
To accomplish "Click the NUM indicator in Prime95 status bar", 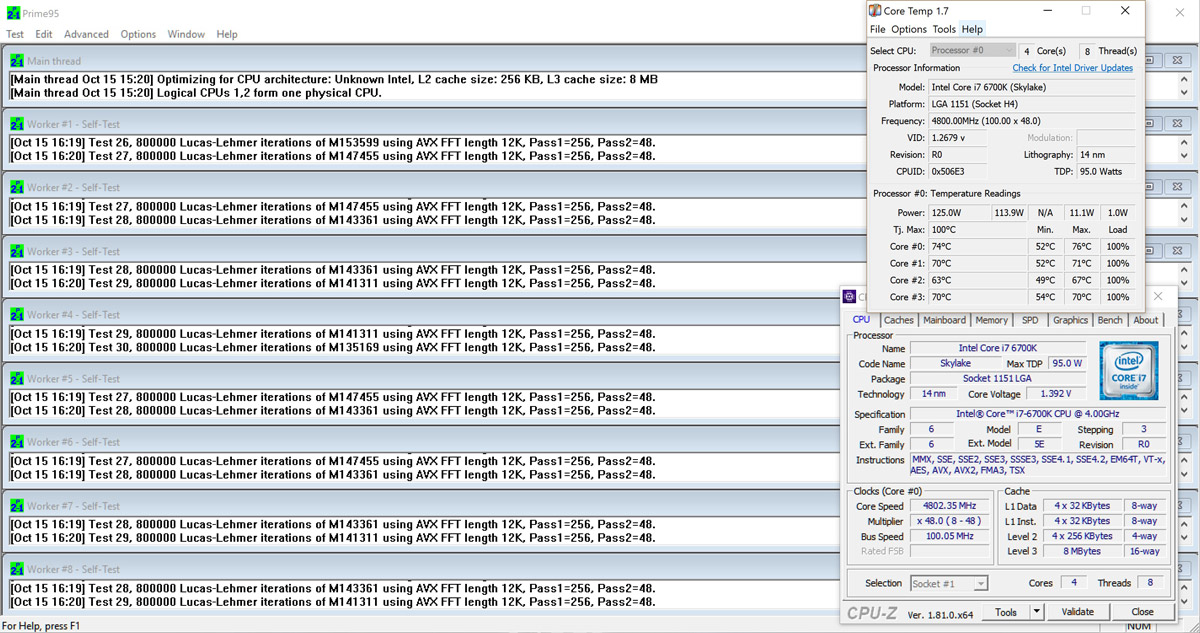I will coord(1139,626).
